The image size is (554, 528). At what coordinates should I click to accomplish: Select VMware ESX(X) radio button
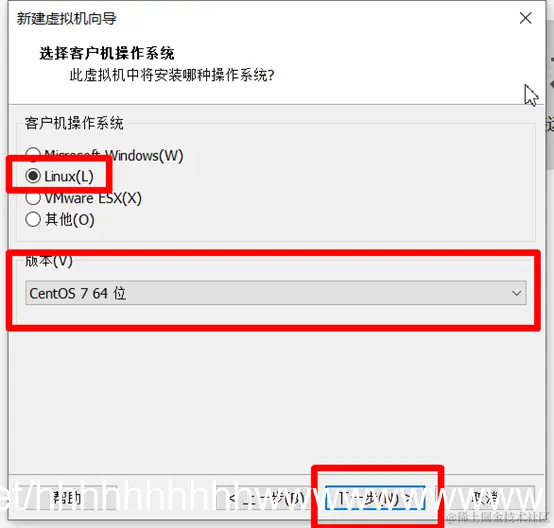(33, 198)
